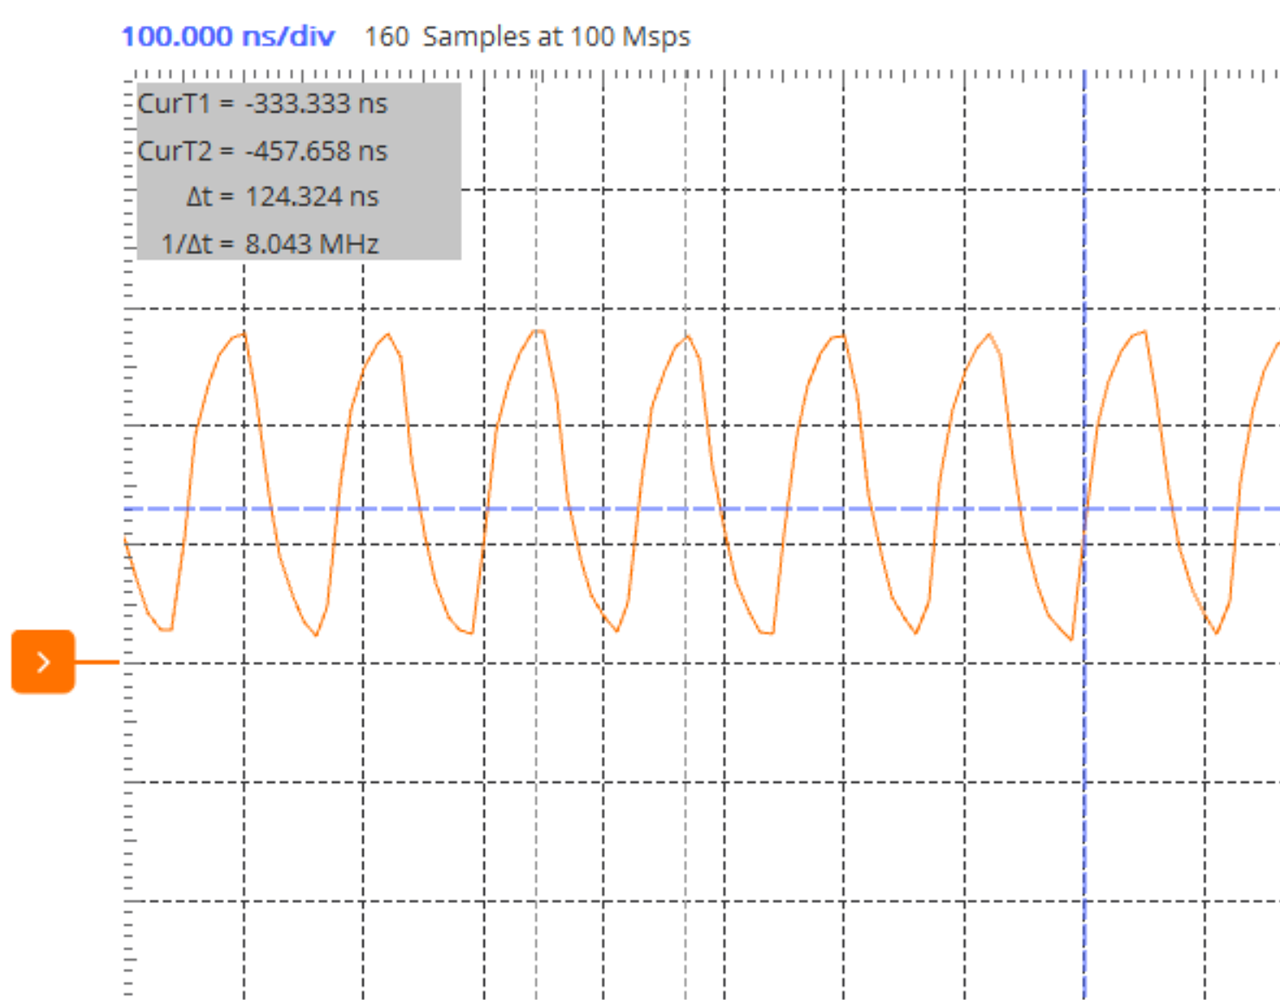Click the 160 Samples at 100 Msps text
This screenshot has height=1000, width=1280.
pyautogui.click(x=527, y=37)
